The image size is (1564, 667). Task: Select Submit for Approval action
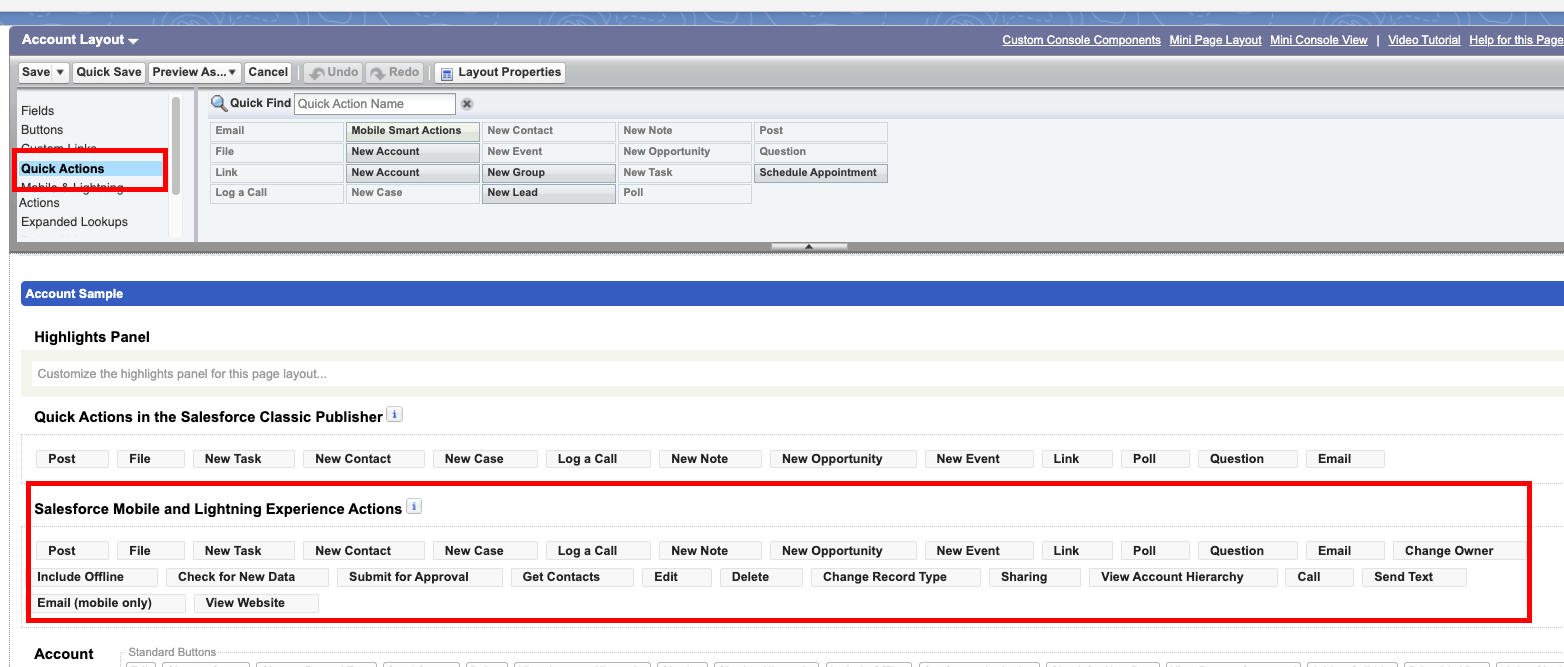click(x=419, y=577)
